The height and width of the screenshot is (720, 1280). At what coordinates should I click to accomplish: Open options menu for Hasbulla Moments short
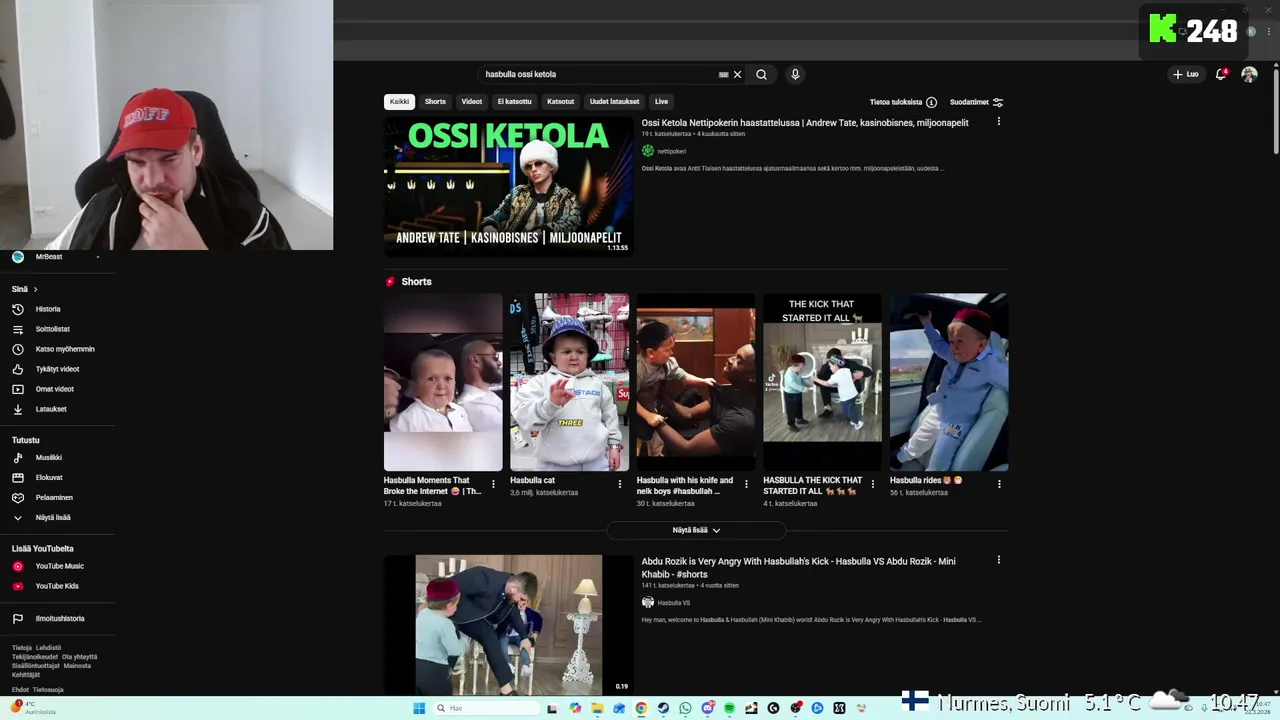pyautogui.click(x=492, y=484)
